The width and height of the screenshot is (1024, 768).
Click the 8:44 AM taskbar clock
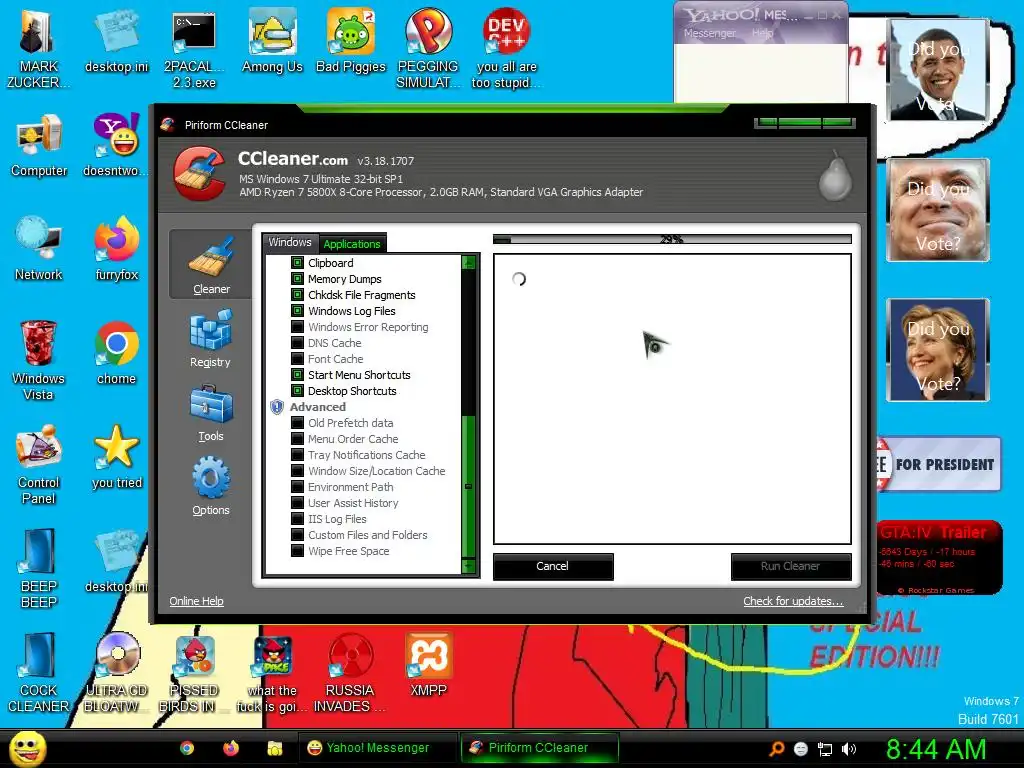(936, 749)
